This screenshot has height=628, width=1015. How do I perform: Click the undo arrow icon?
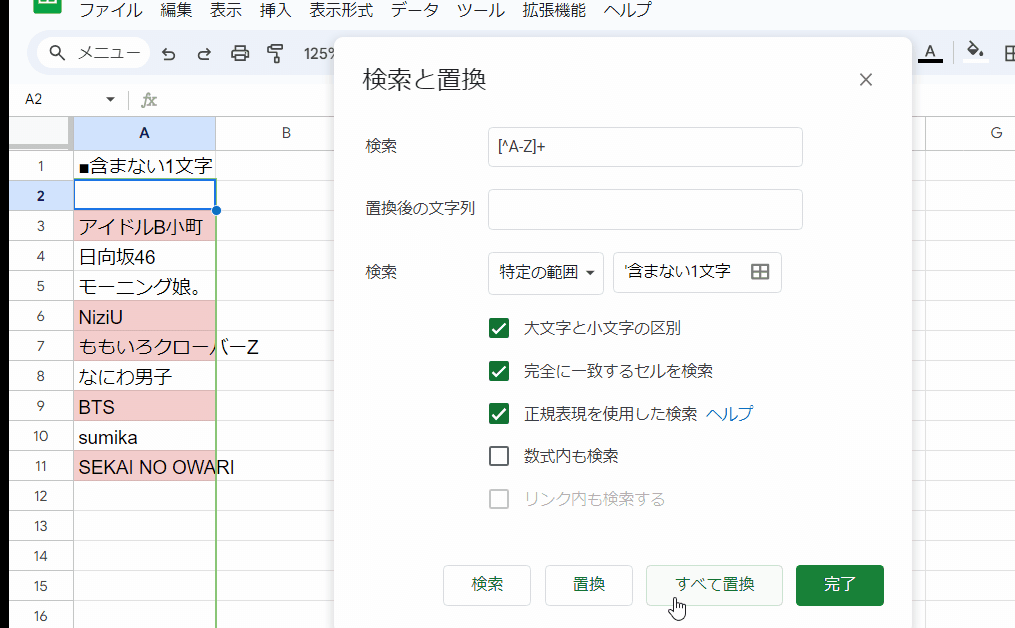coord(169,54)
